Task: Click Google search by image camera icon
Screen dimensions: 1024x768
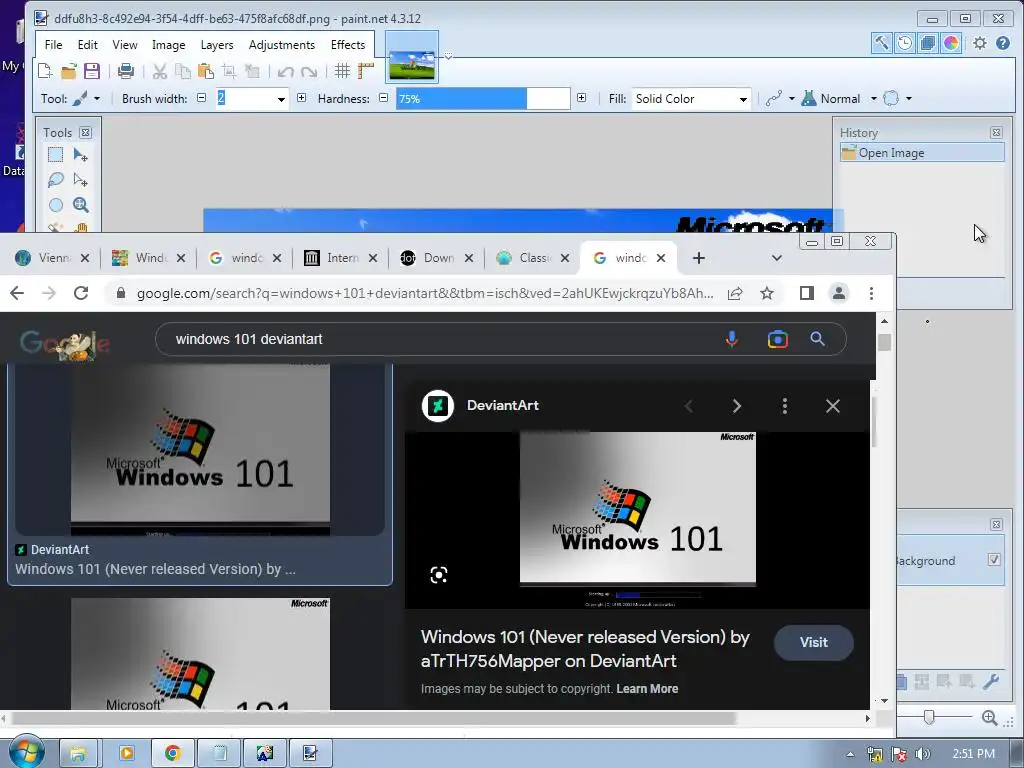Action: tap(777, 339)
